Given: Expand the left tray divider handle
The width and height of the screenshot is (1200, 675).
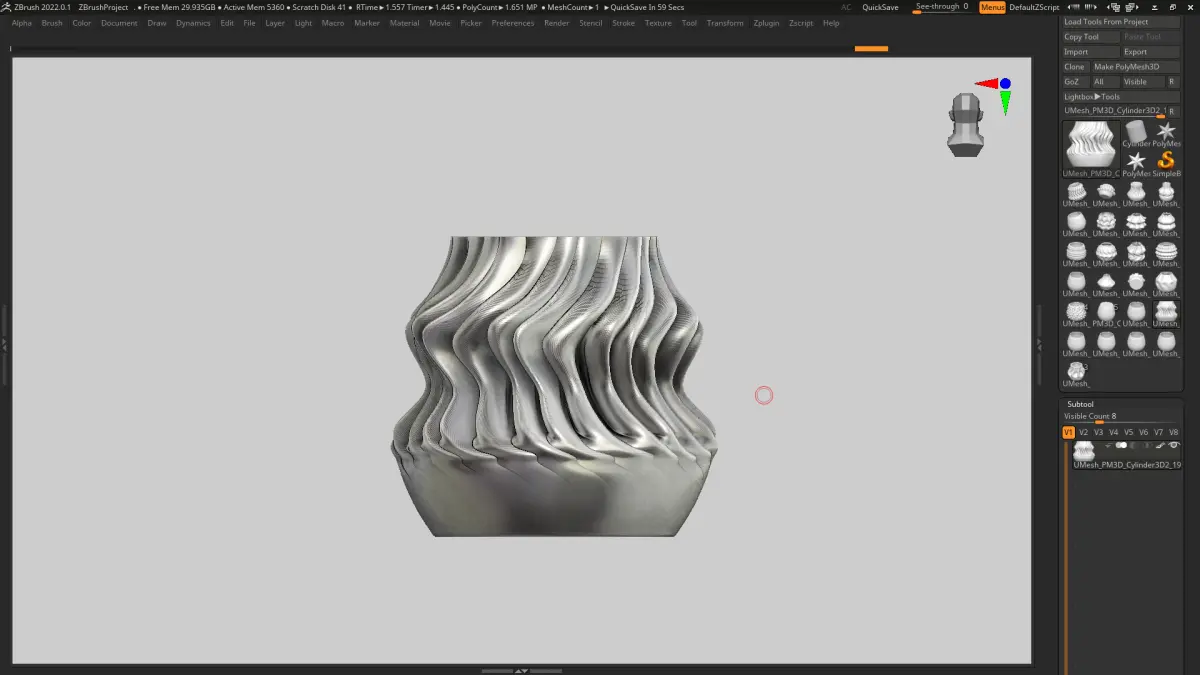Looking at the screenshot, I should pyautogui.click(x=4, y=343).
